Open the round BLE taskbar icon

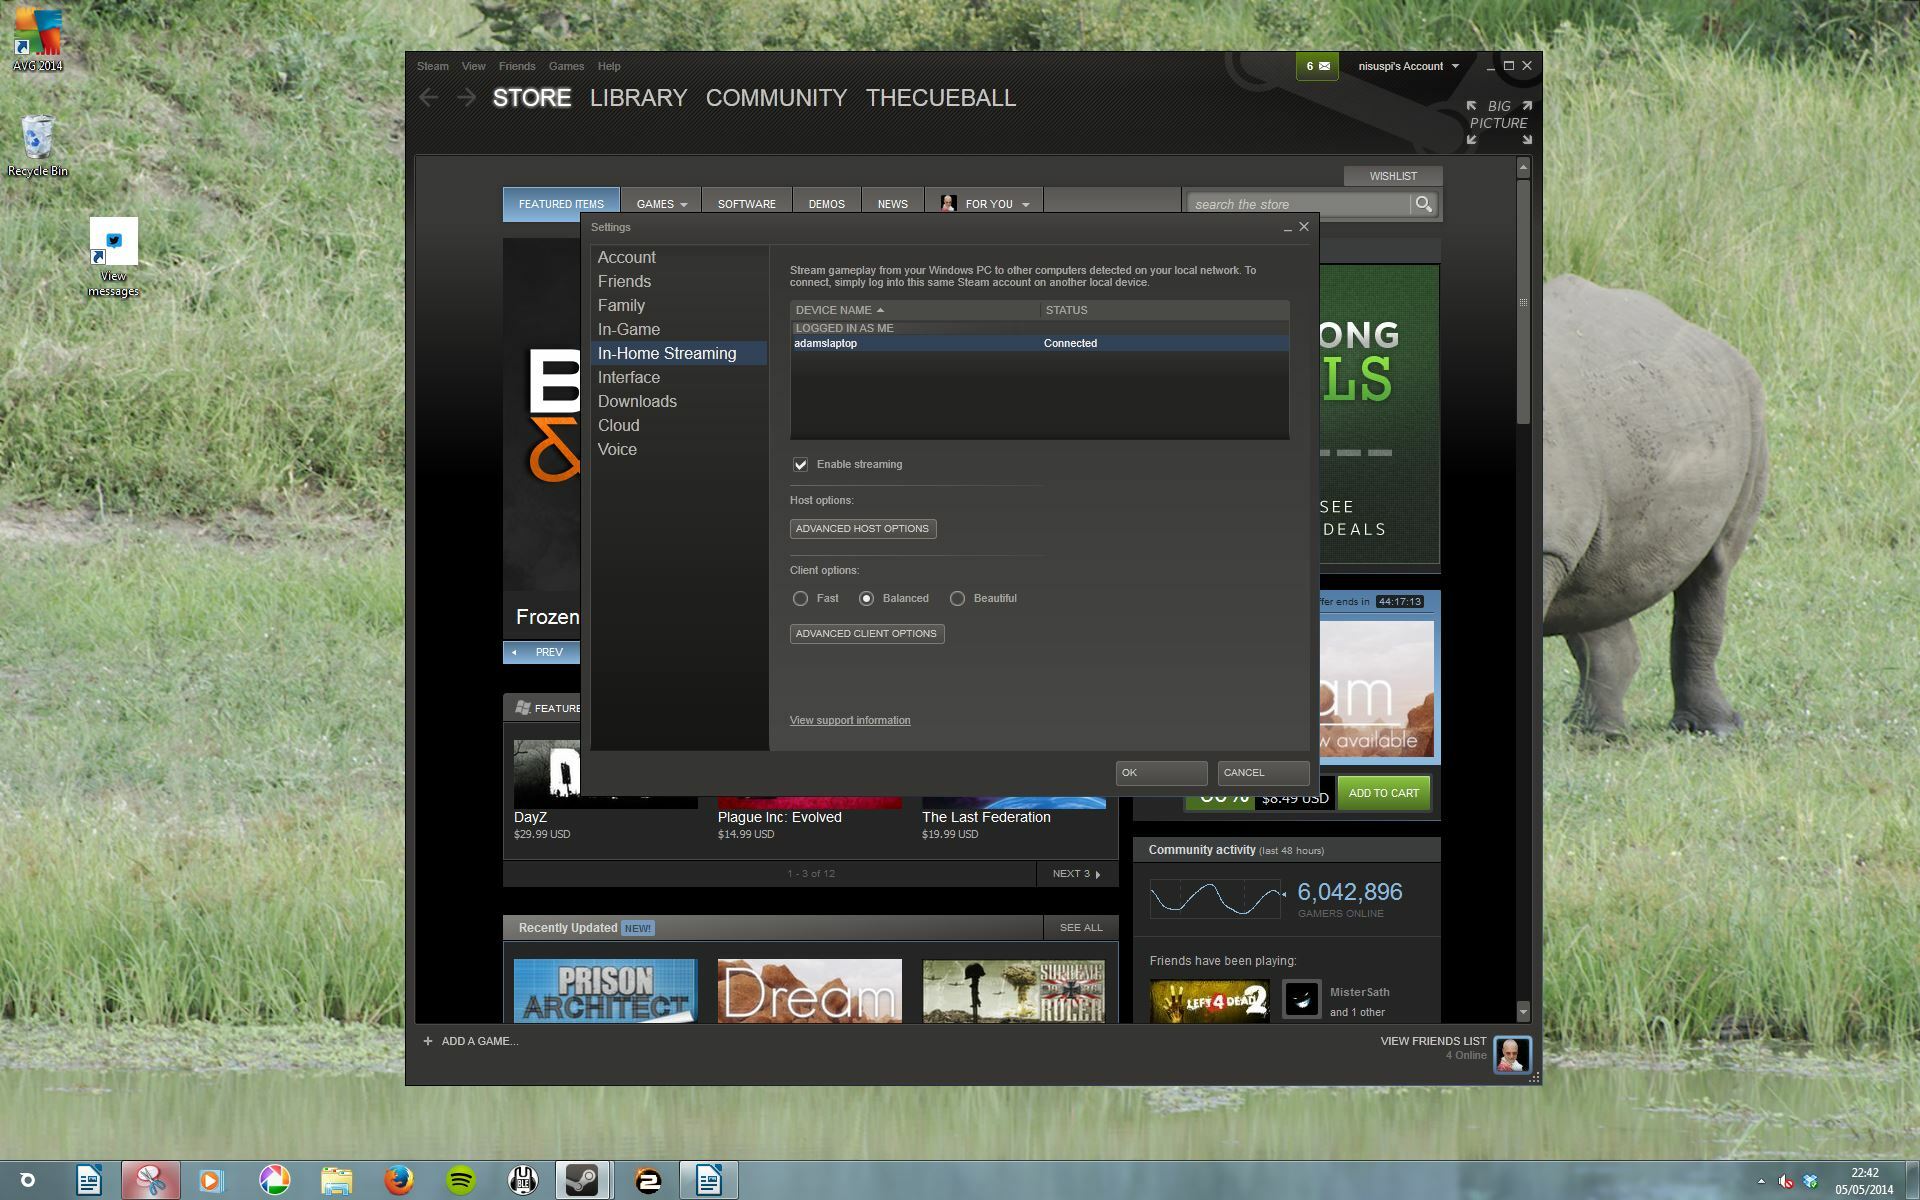(522, 1181)
